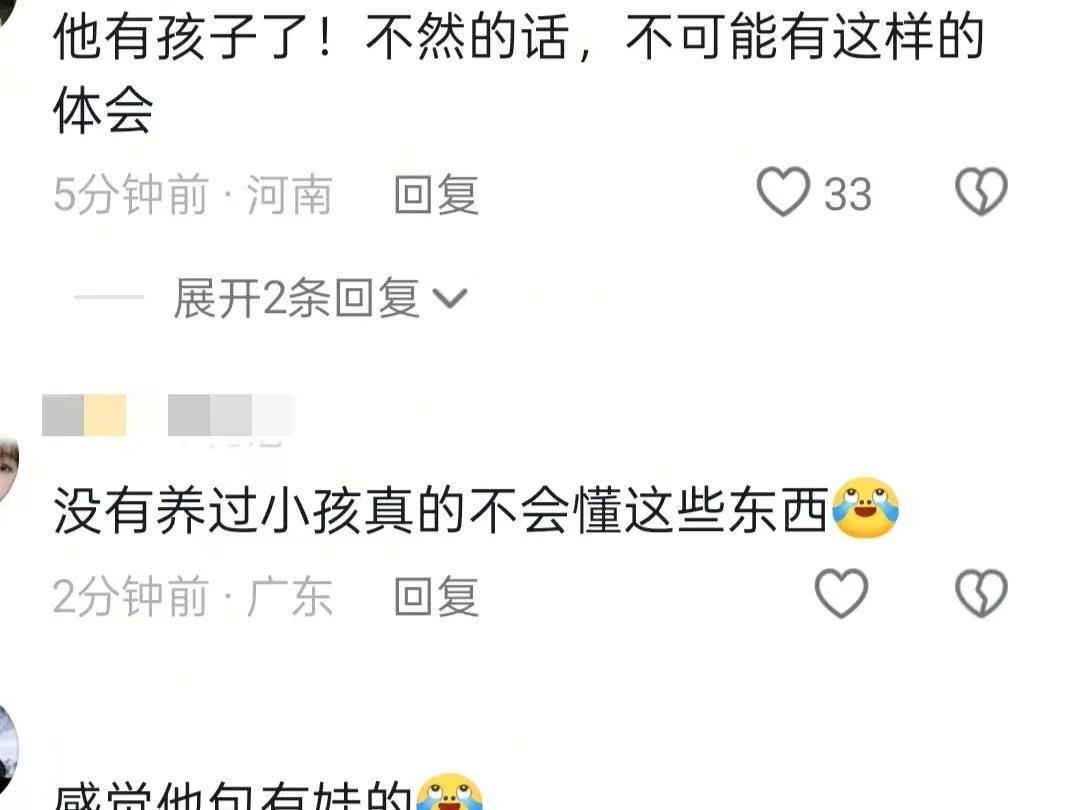
Task: Select the comment 他有孩子了 text
Action: tap(519, 72)
